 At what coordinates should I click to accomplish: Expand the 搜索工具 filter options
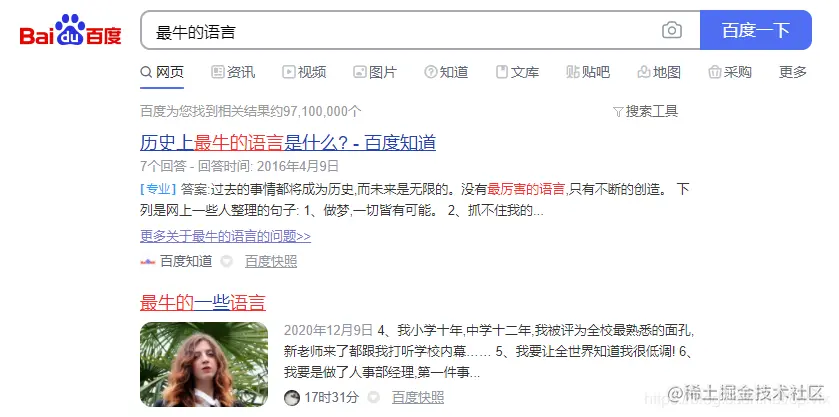645,111
